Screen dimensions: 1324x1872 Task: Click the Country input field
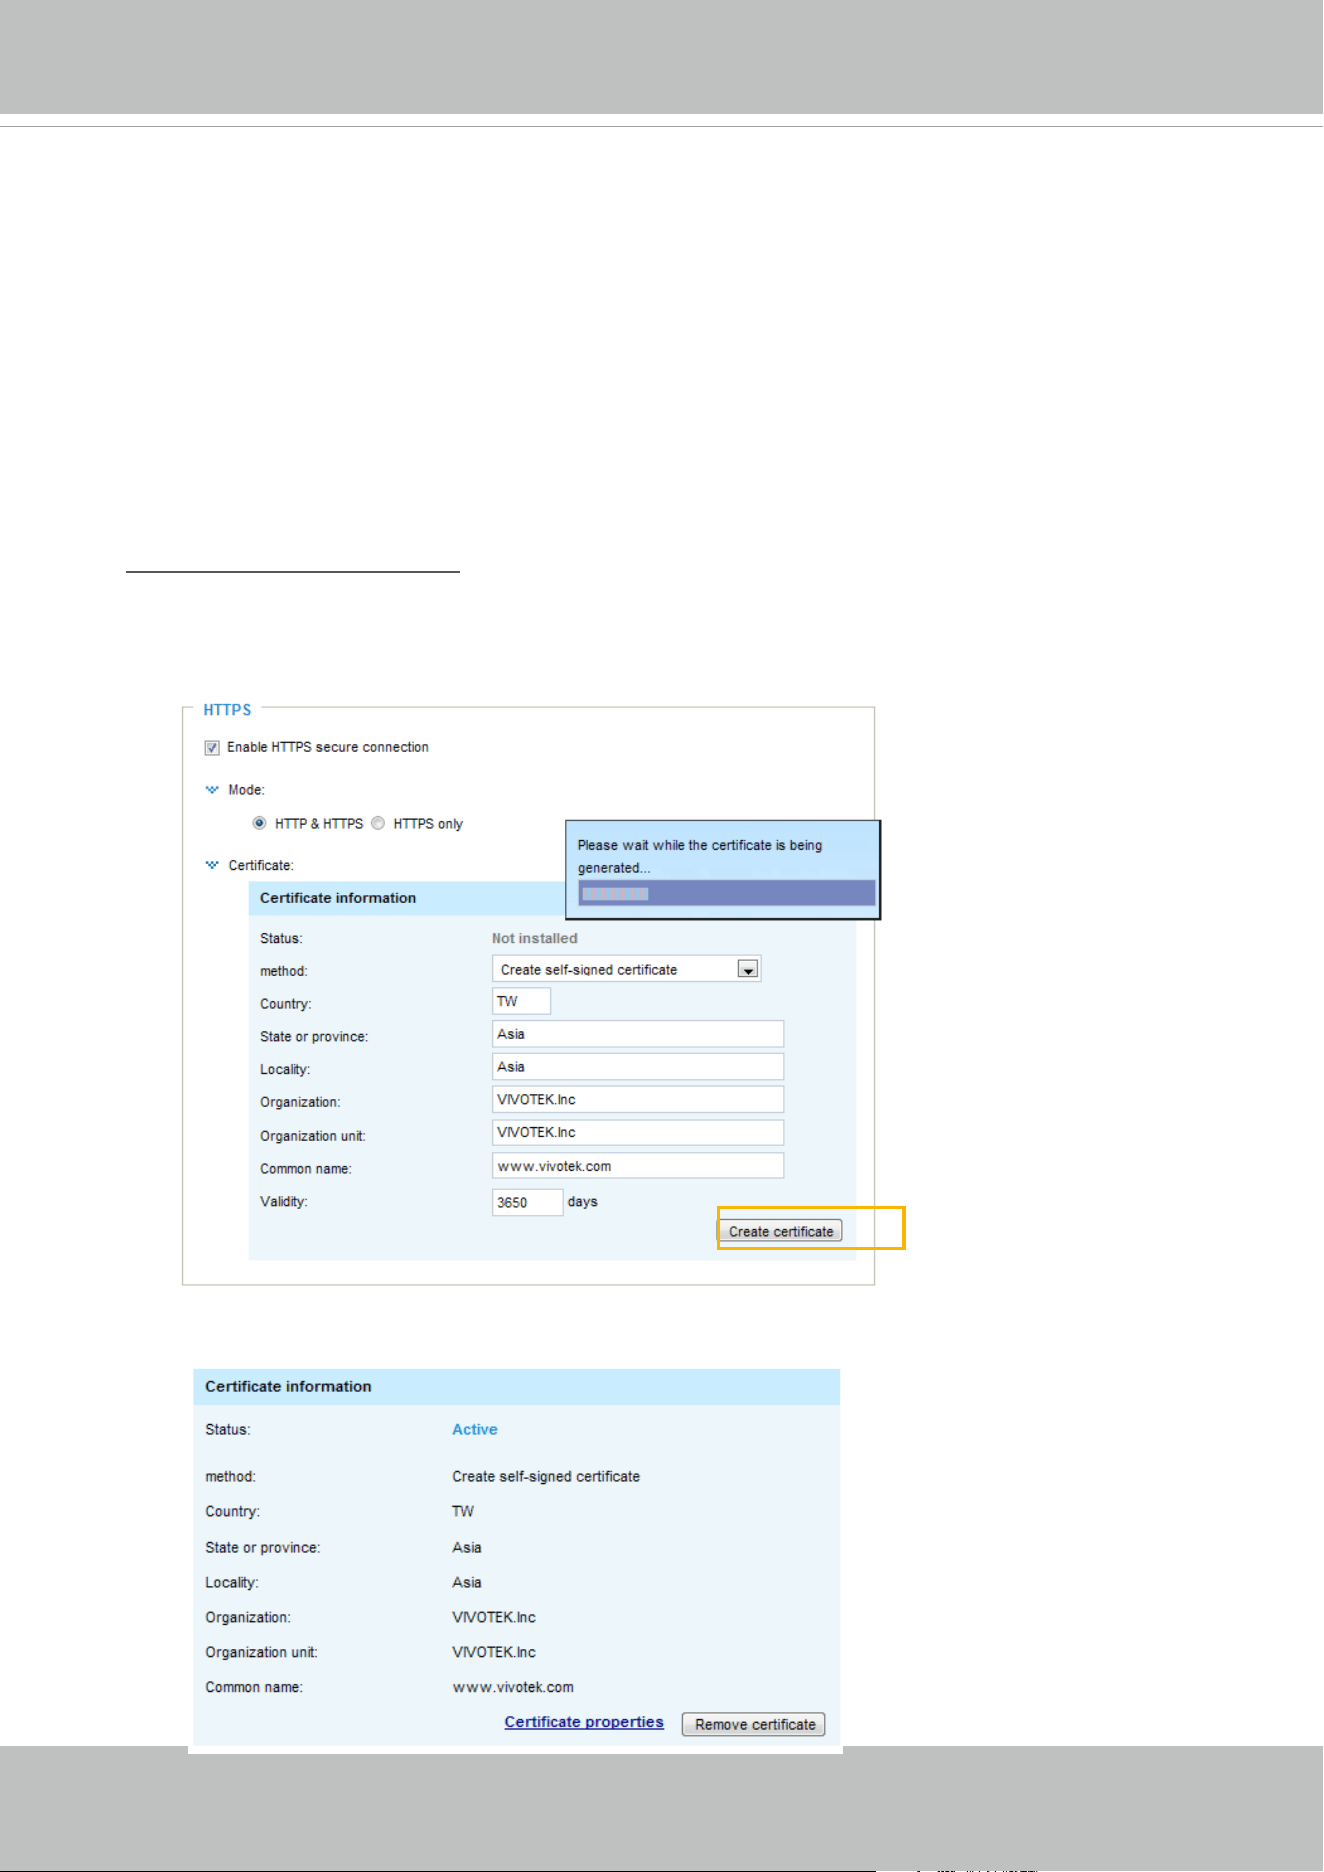[x=521, y=1001]
